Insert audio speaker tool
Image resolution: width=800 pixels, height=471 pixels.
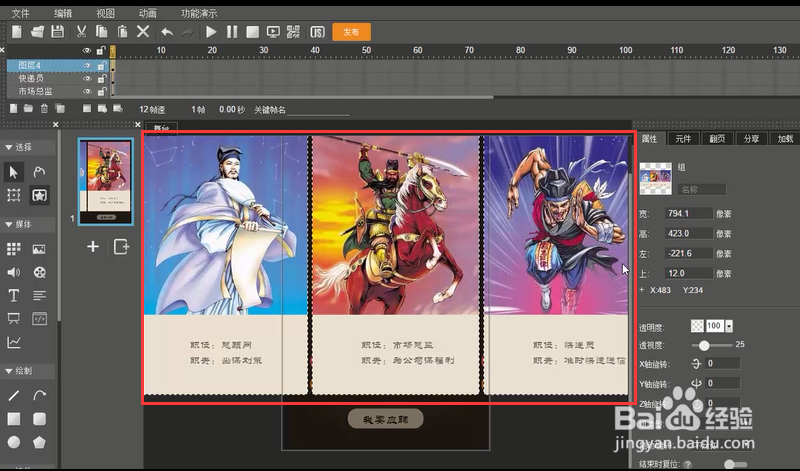point(14,272)
